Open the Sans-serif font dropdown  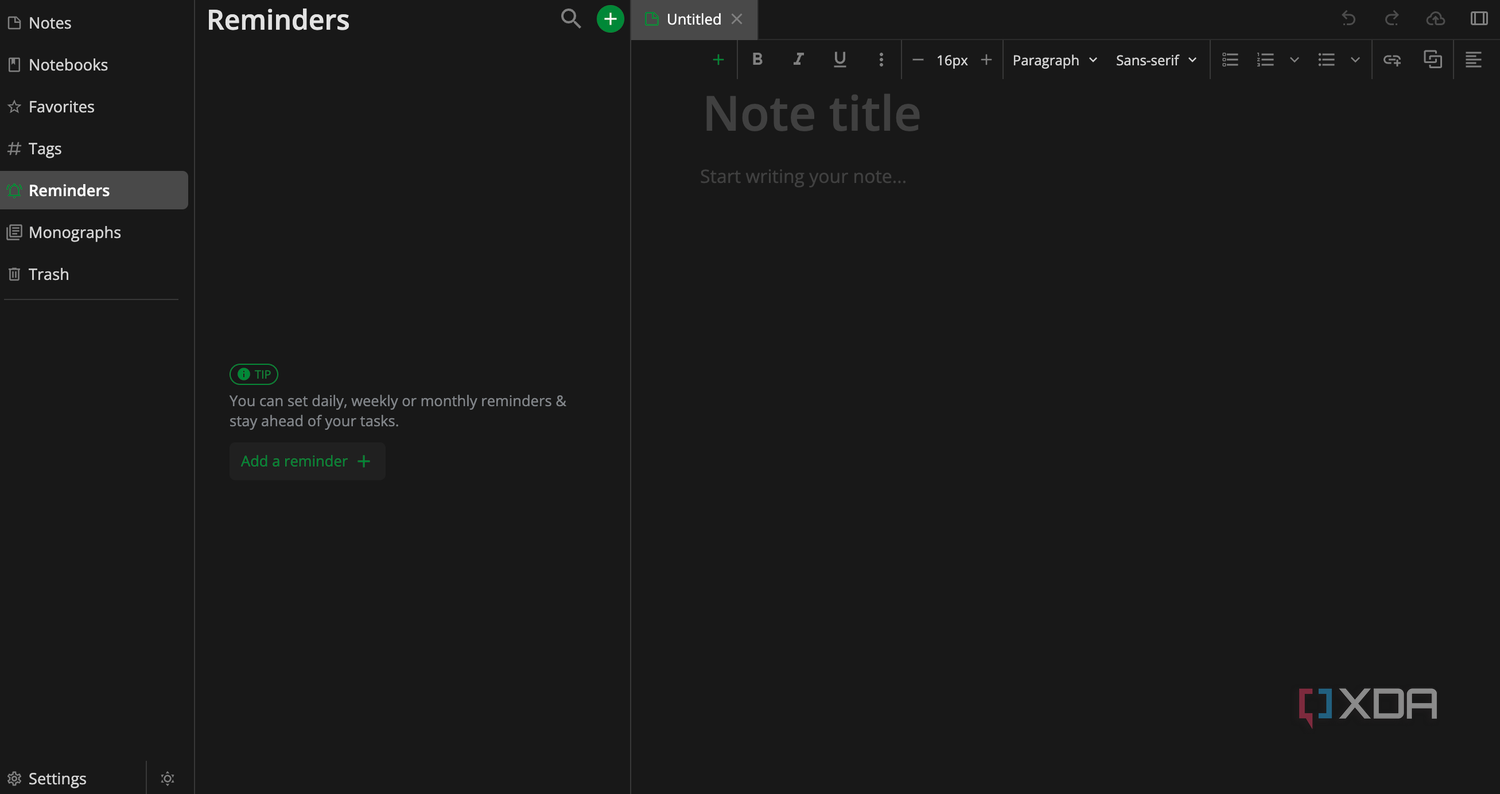[1157, 60]
